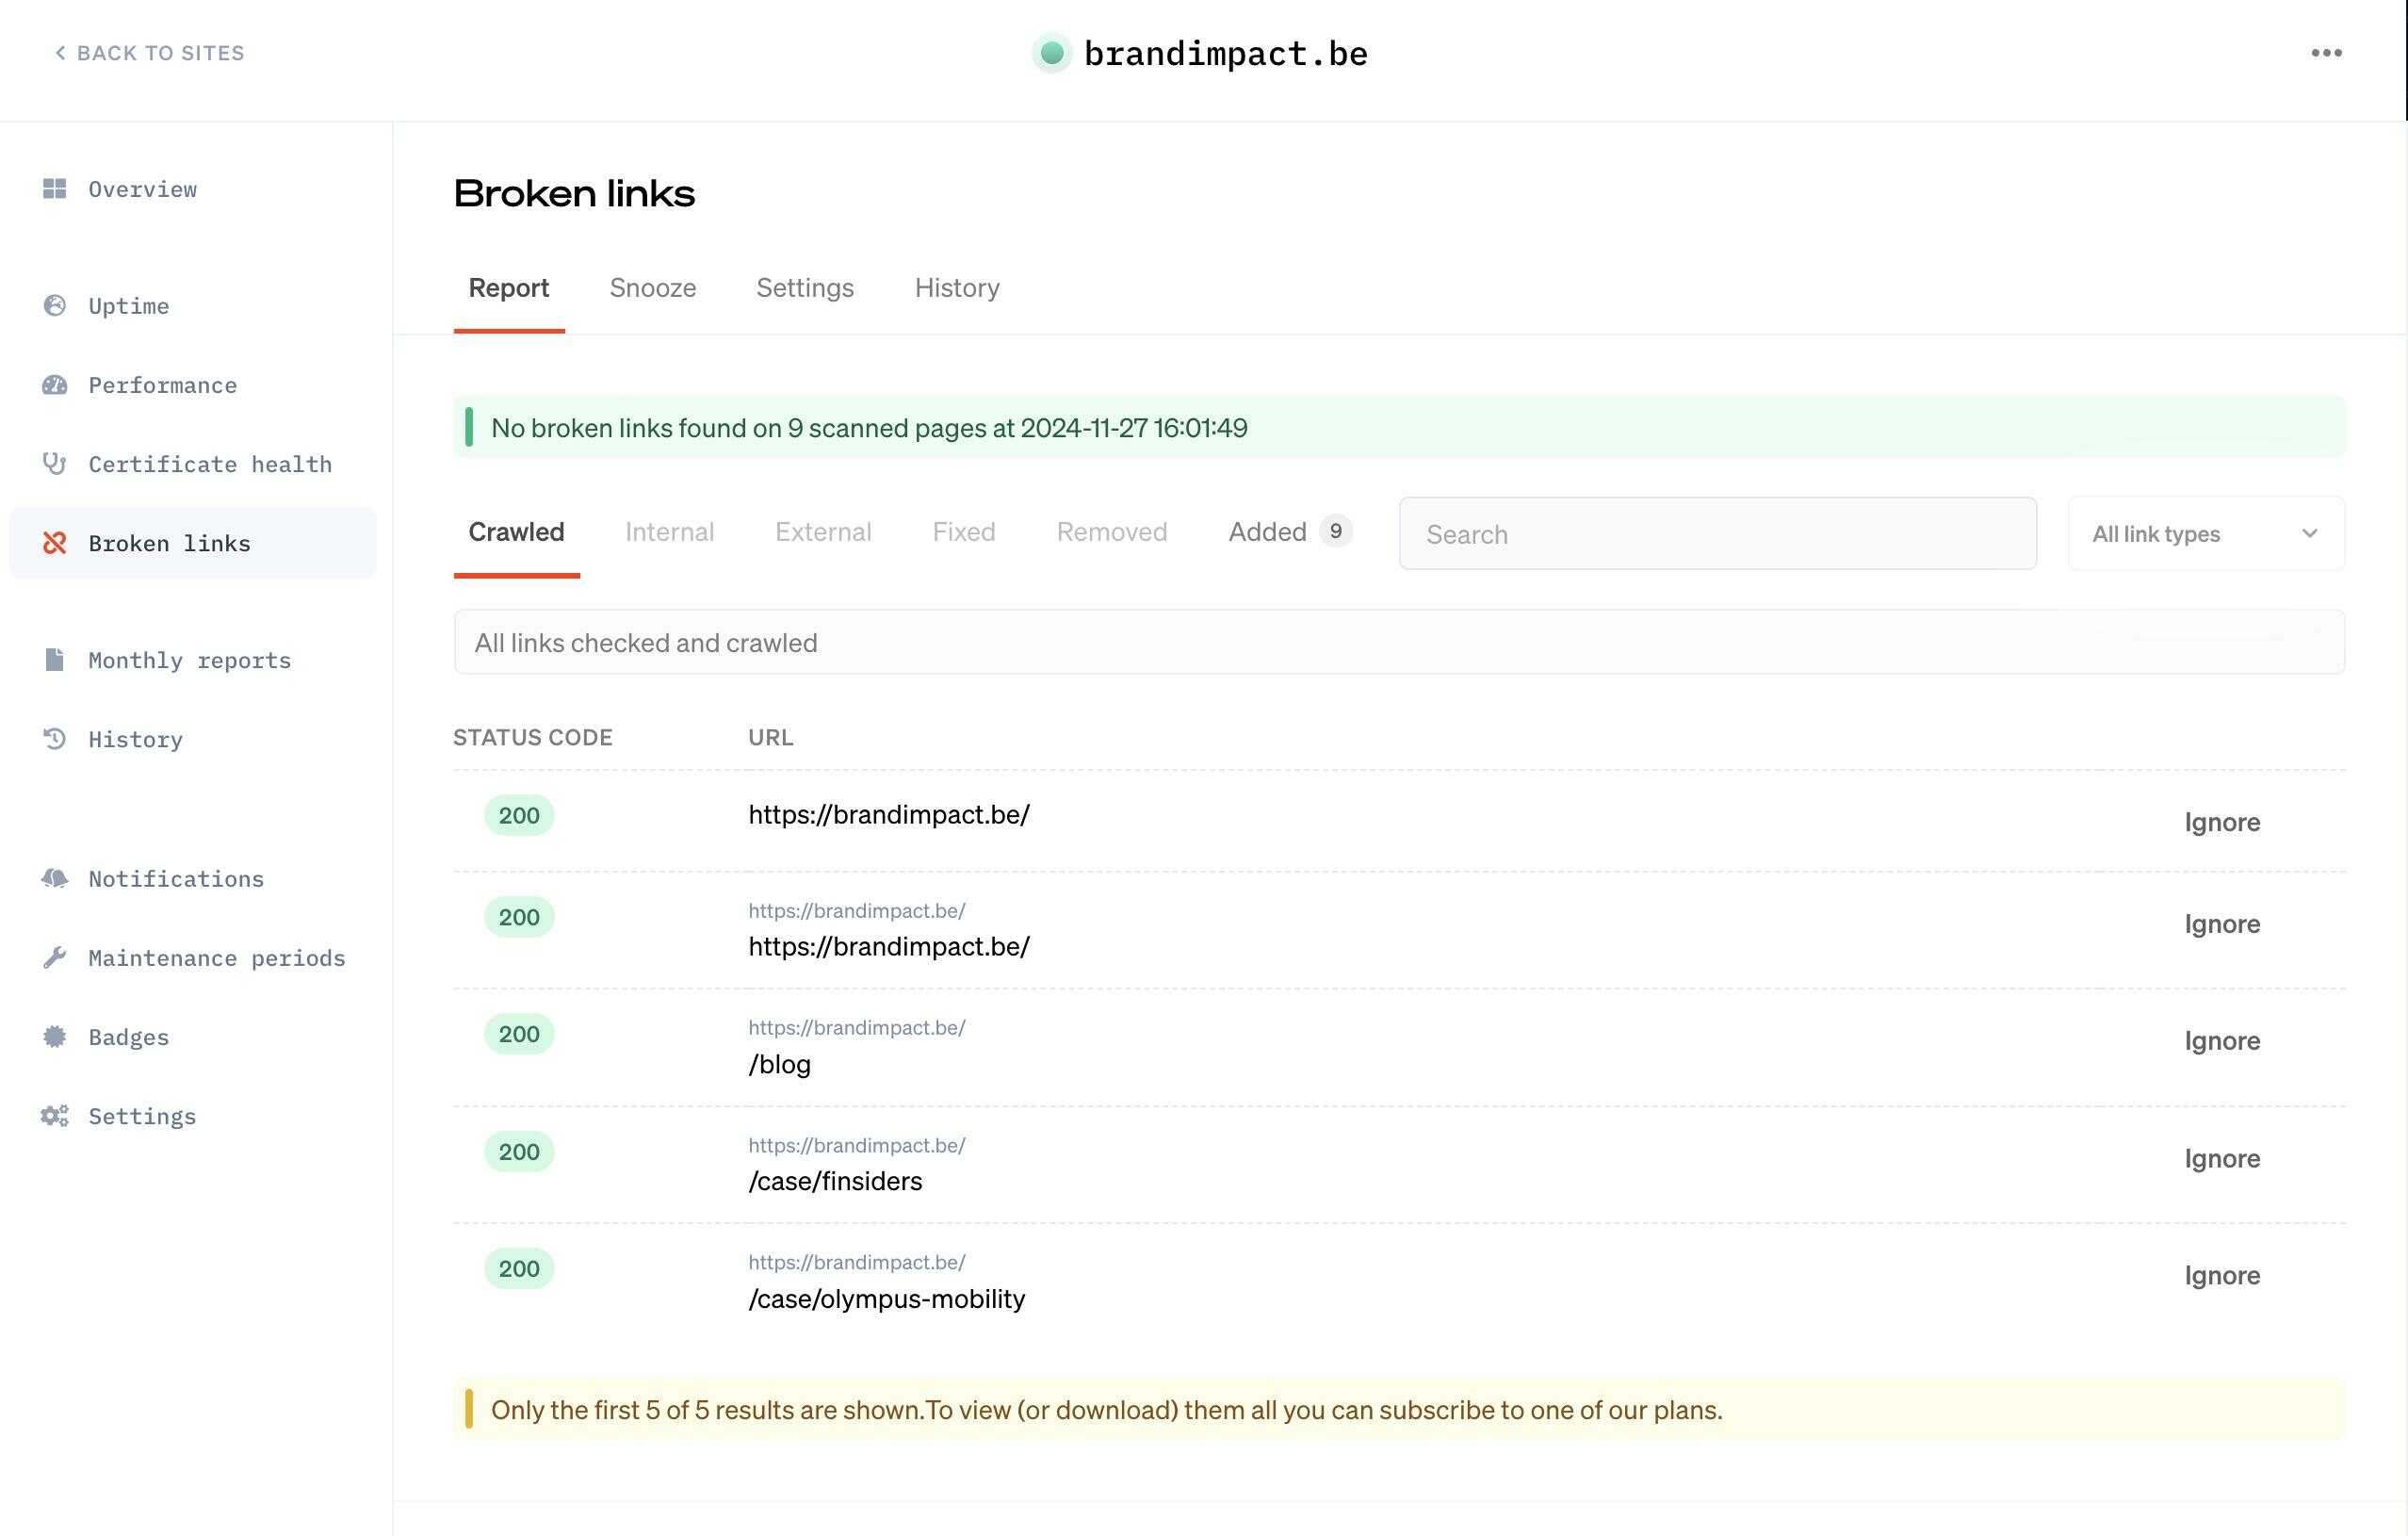Image resolution: width=2408 pixels, height=1536 pixels.
Task: Ignore the /blog link row
Action: 2221,1041
